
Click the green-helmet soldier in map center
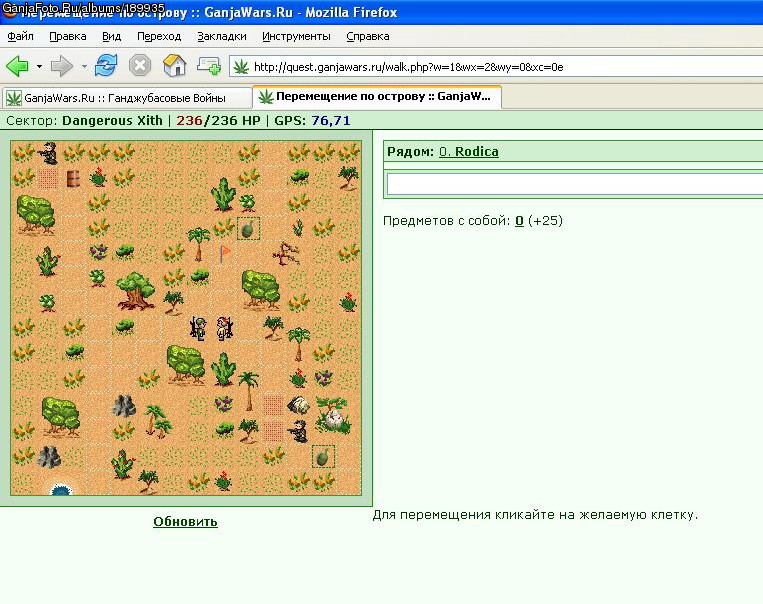click(x=198, y=328)
